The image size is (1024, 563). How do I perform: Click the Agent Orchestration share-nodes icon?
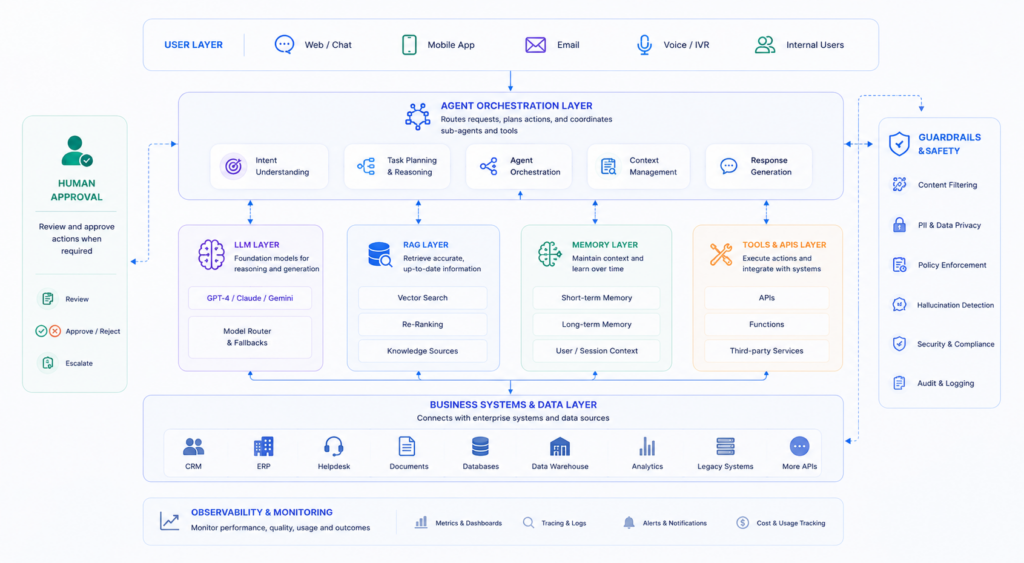(x=488, y=166)
